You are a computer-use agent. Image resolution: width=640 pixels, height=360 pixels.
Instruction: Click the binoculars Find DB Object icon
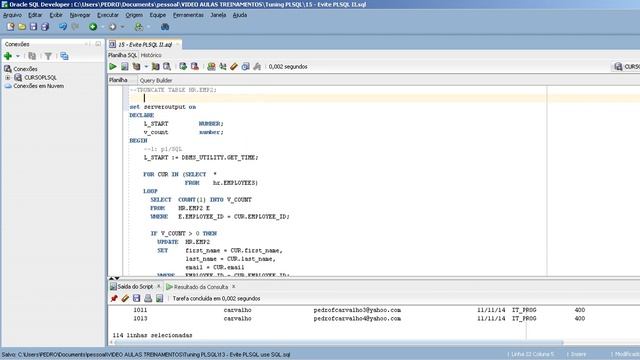coord(165,27)
